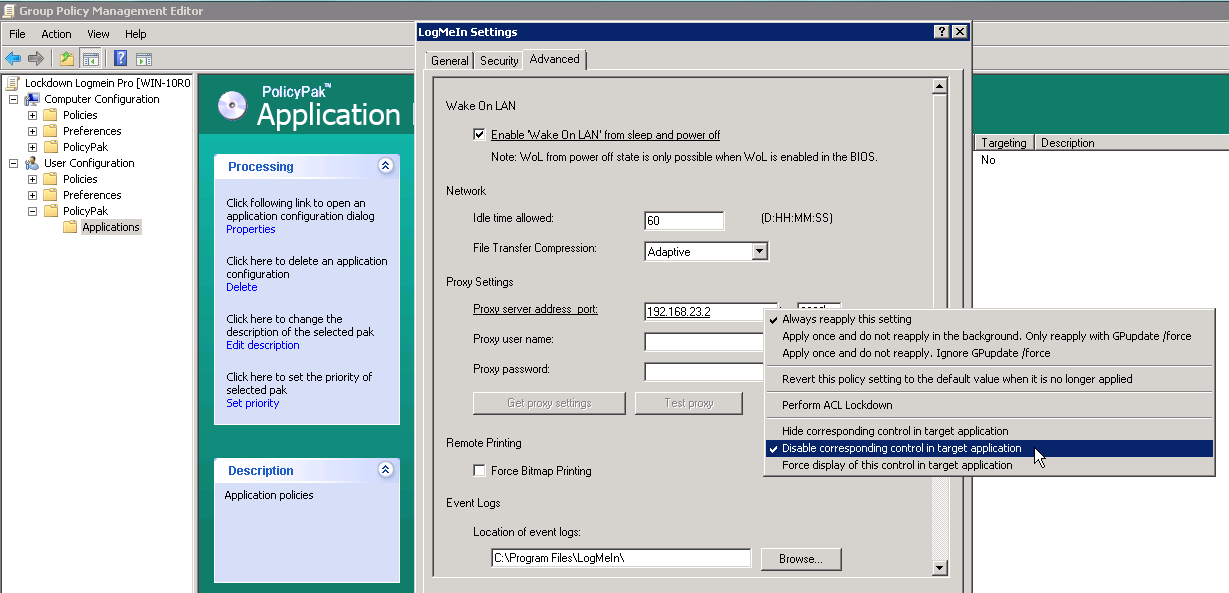The height and width of the screenshot is (593, 1229).
Task: Go up one level with the folder-arrow icon
Action: click(x=67, y=58)
